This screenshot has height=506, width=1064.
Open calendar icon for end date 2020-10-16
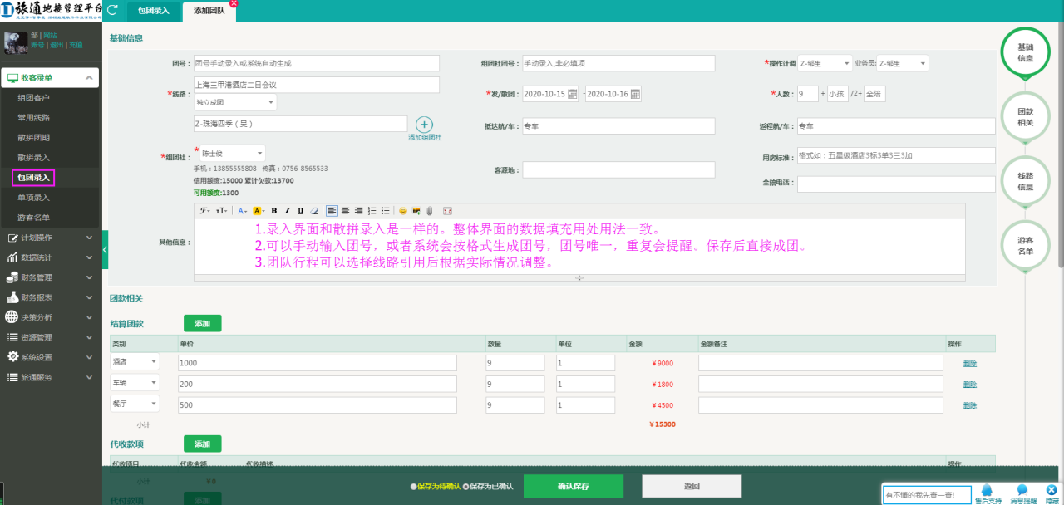click(x=635, y=94)
